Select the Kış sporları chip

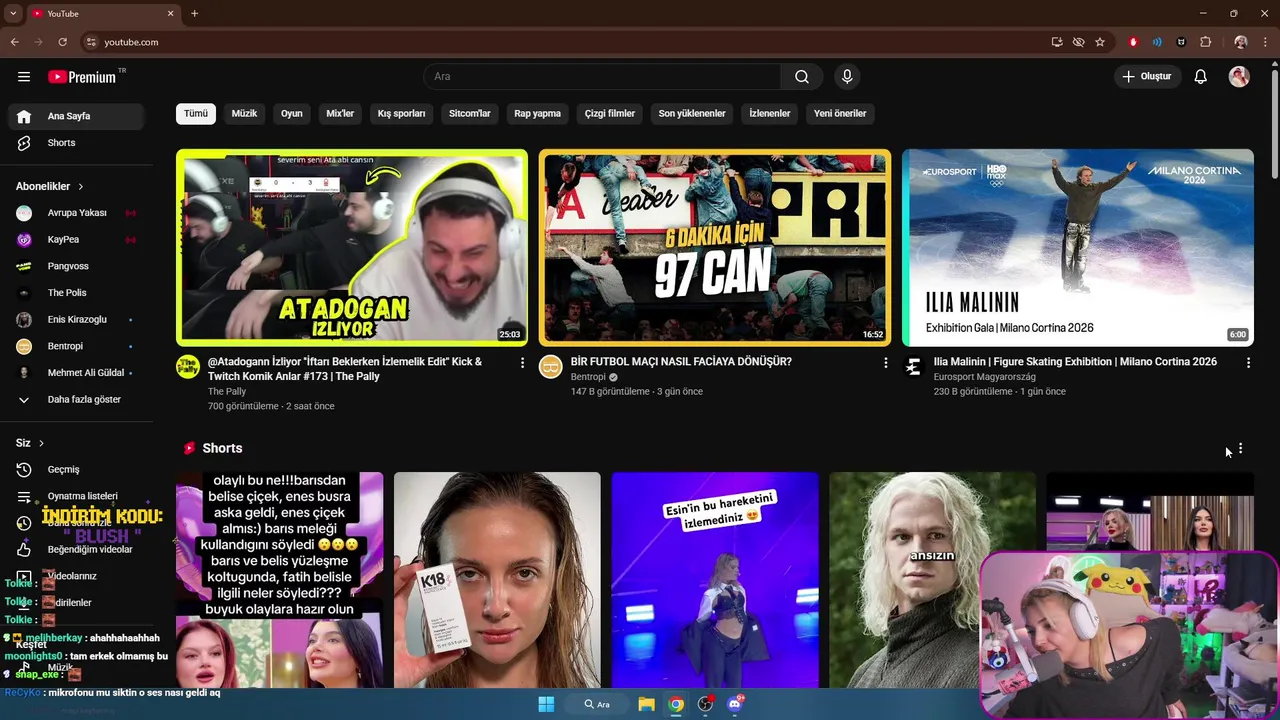[401, 114]
